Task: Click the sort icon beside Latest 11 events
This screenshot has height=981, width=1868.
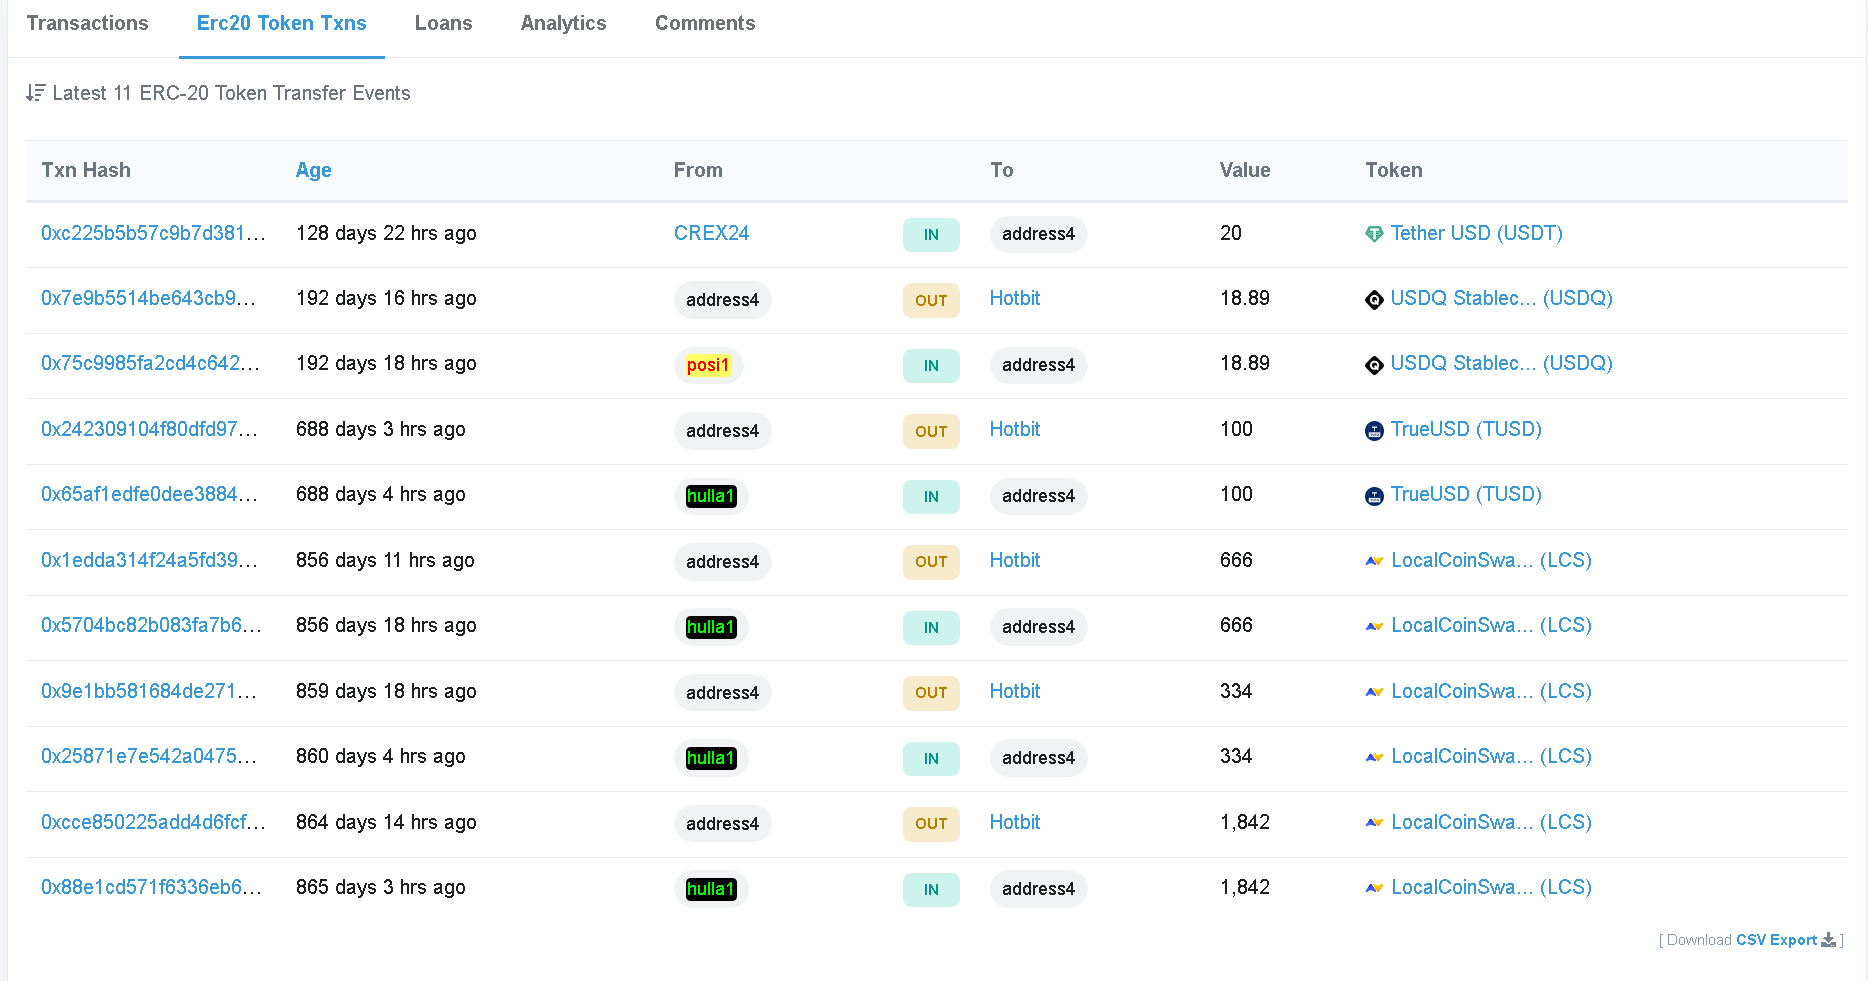Action: 35,93
